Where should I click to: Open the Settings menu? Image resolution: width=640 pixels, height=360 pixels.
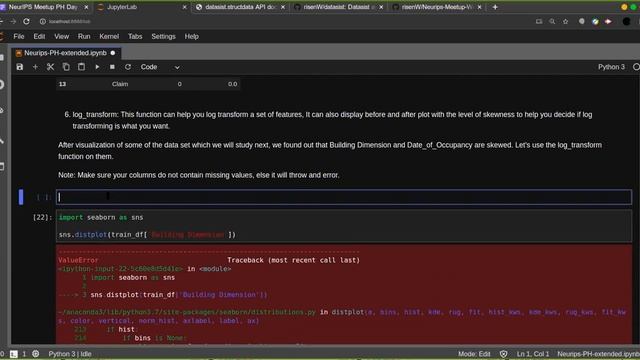coord(163,36)
